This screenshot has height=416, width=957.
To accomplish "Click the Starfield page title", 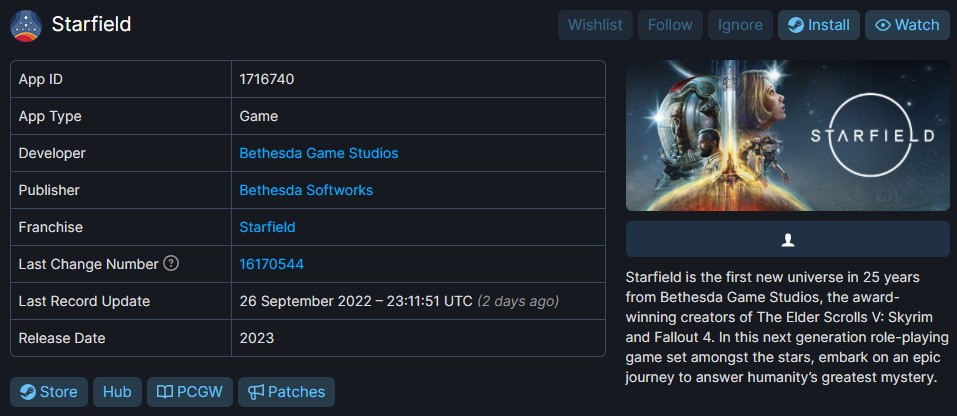I will pos(91,24).
